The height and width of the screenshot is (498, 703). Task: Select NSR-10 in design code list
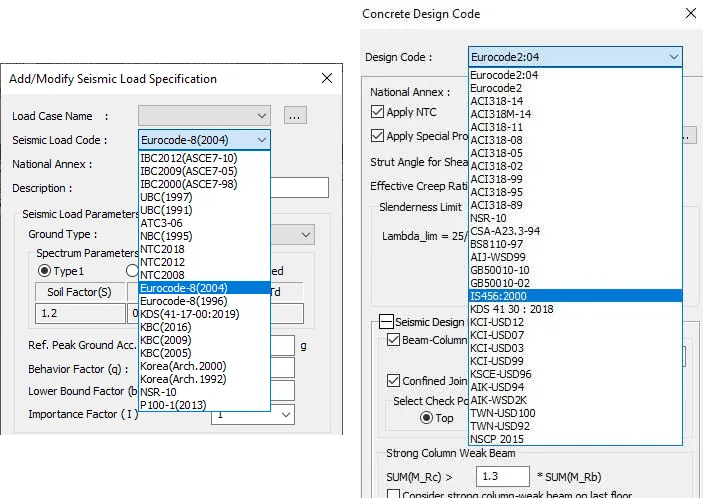coord(575,218)
